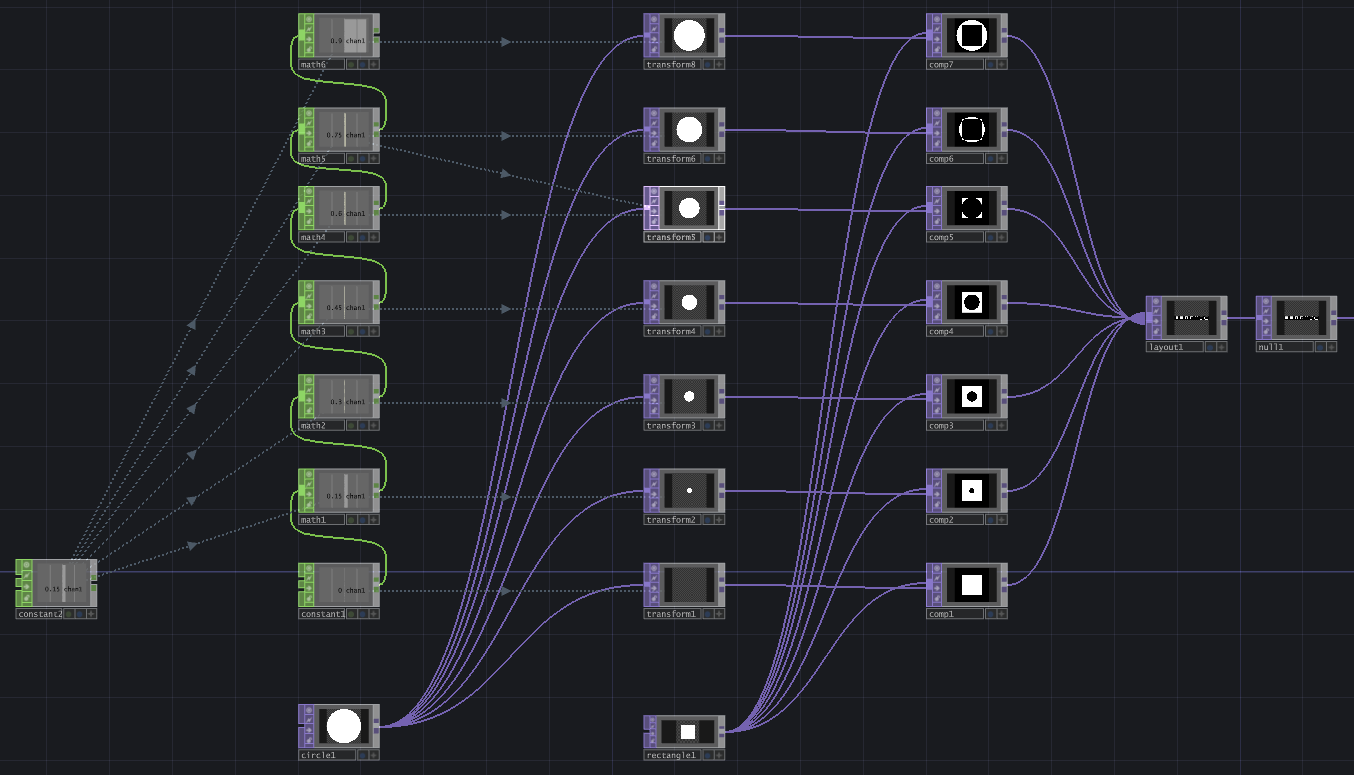This screenshot has height=775, width=1354.
Task: Lock the transform5 node
Action: point(655,222)
